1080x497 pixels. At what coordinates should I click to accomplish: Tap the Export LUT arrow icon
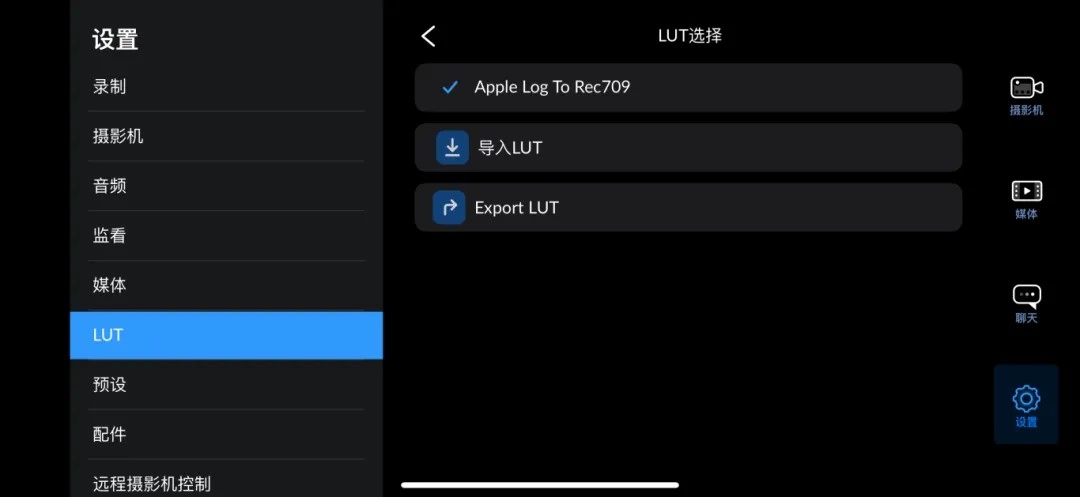pyautogui.click(x=449, y=208)
